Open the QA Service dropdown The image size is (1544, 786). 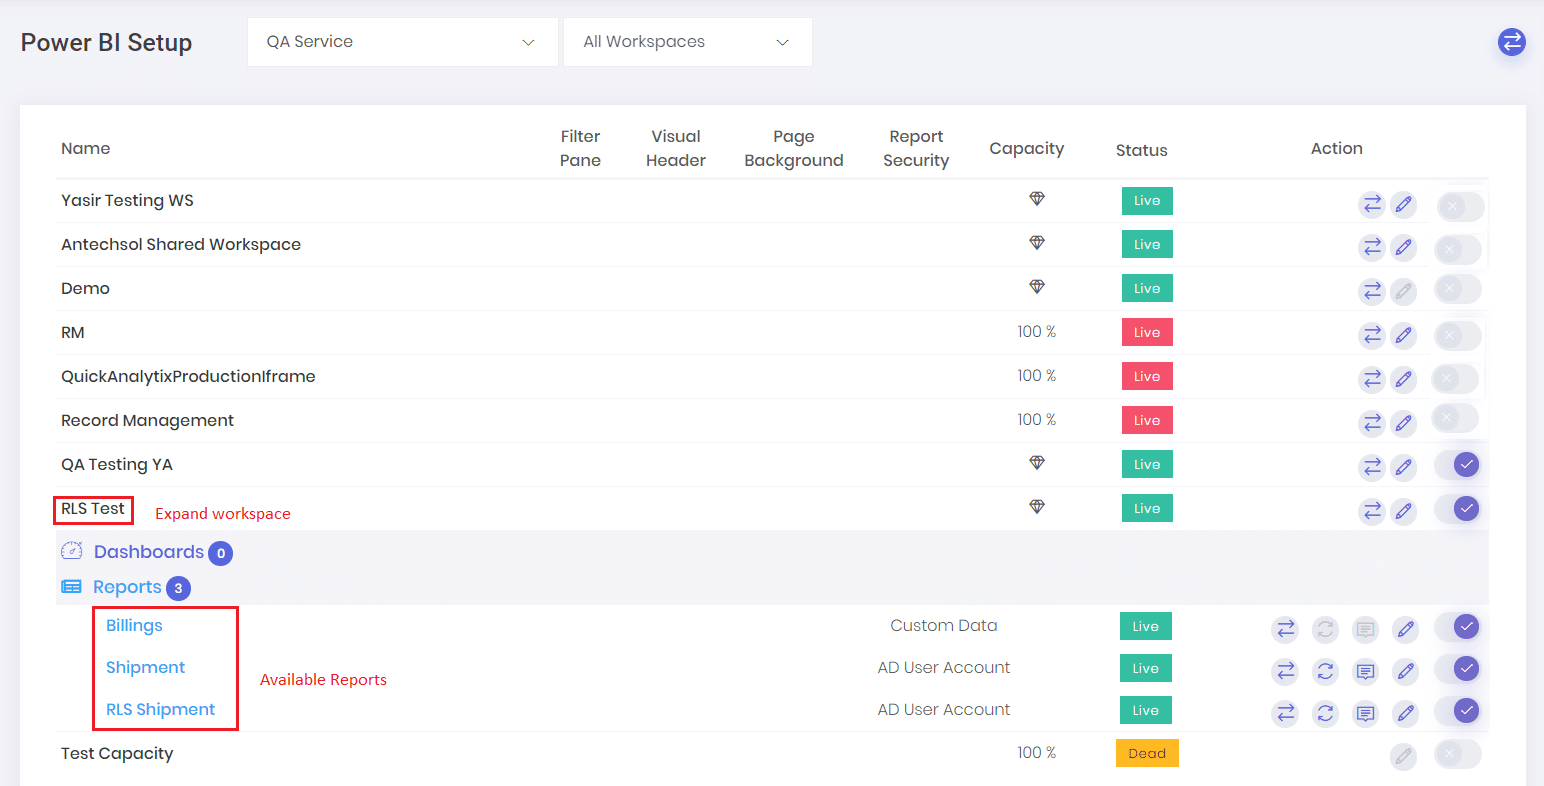coord(402,42)
